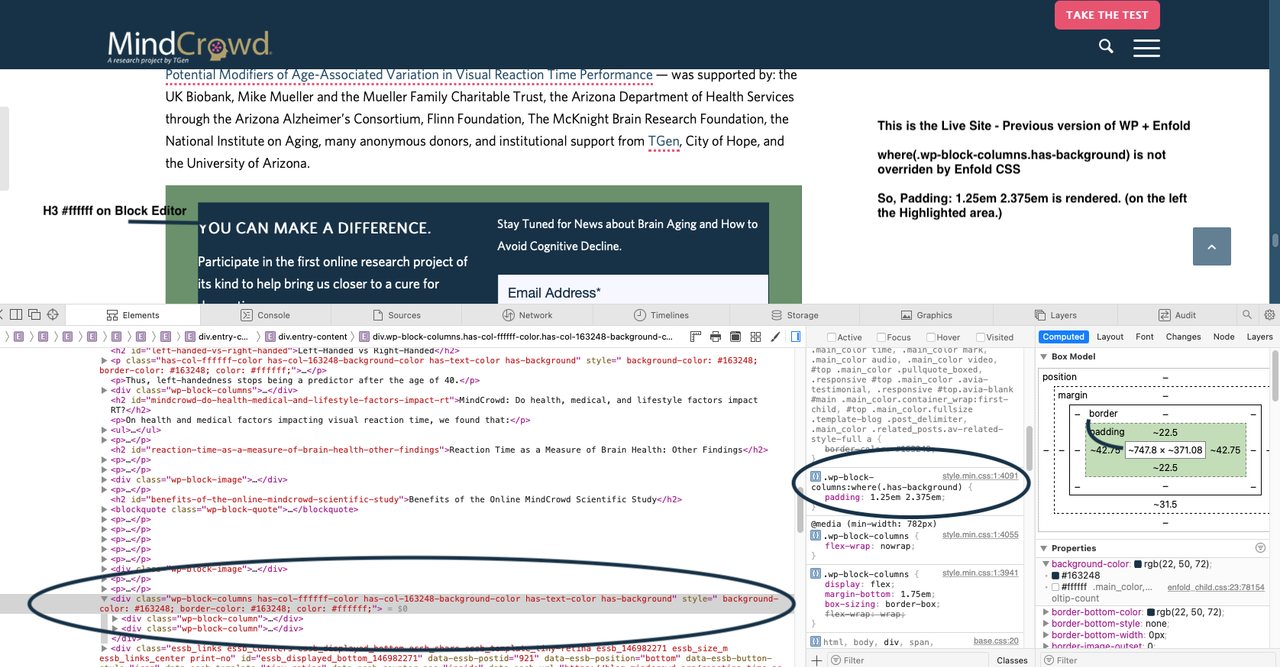Expand the blockquote wp-block-quote node

105,509
